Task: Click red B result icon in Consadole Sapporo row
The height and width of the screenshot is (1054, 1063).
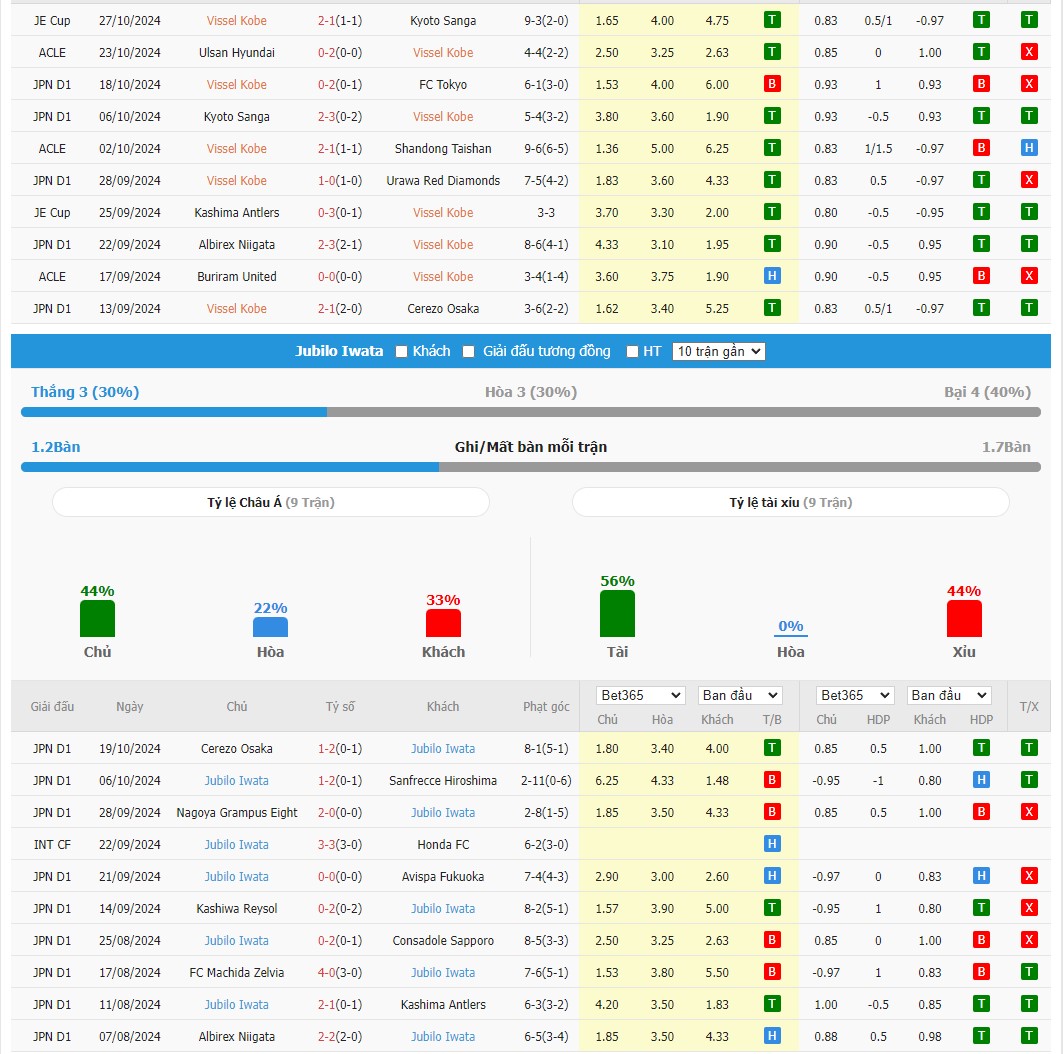Action: [x=771, y=939]
